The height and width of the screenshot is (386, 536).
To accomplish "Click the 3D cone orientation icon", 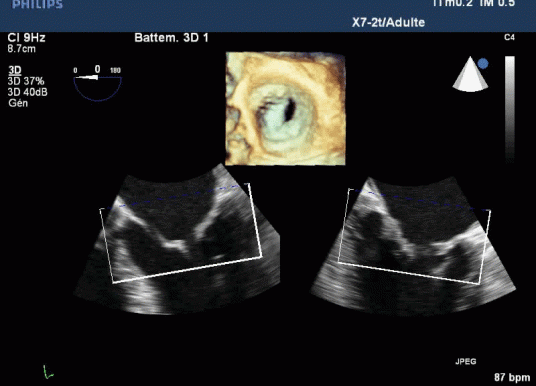I will (470, 74).
